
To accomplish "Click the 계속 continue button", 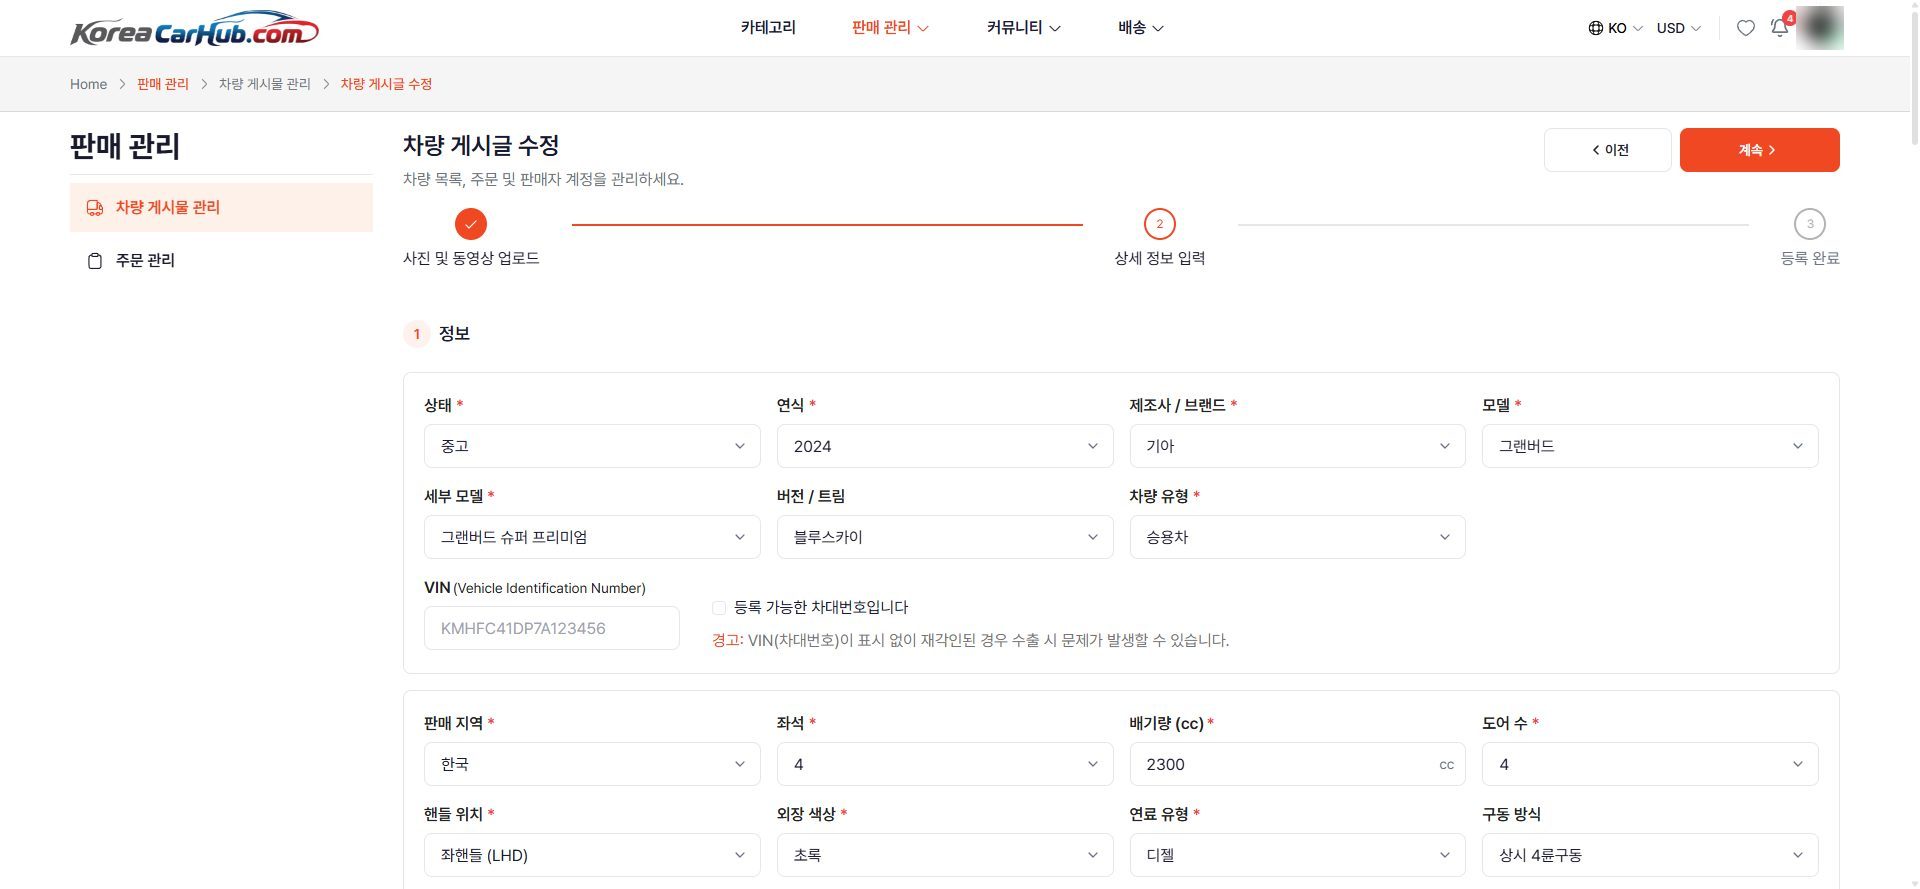I will coord(1759,150).
